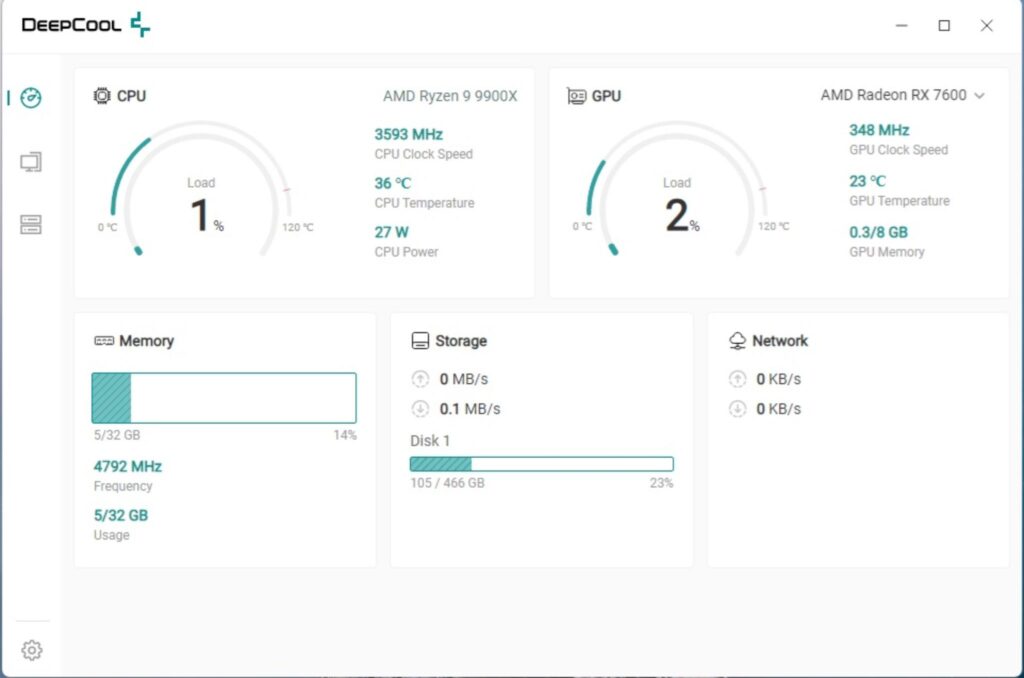This screenshot has width=1024, height=678.
Task: Minimize the DeepCool window
Action: 901,25
